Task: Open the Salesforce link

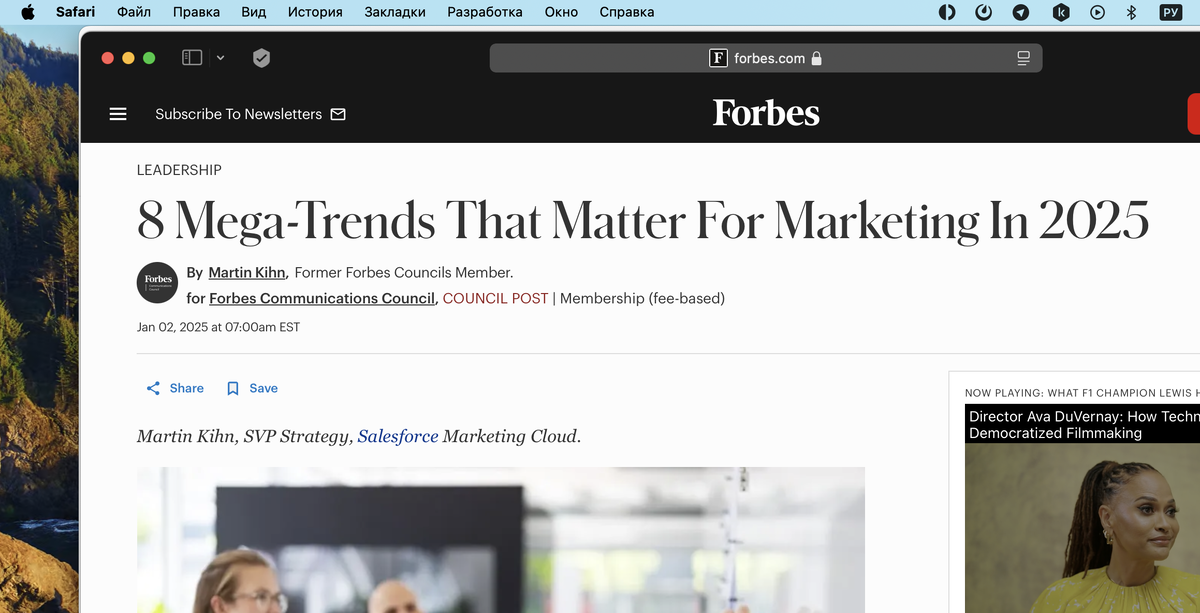Action: coord(398,436)
